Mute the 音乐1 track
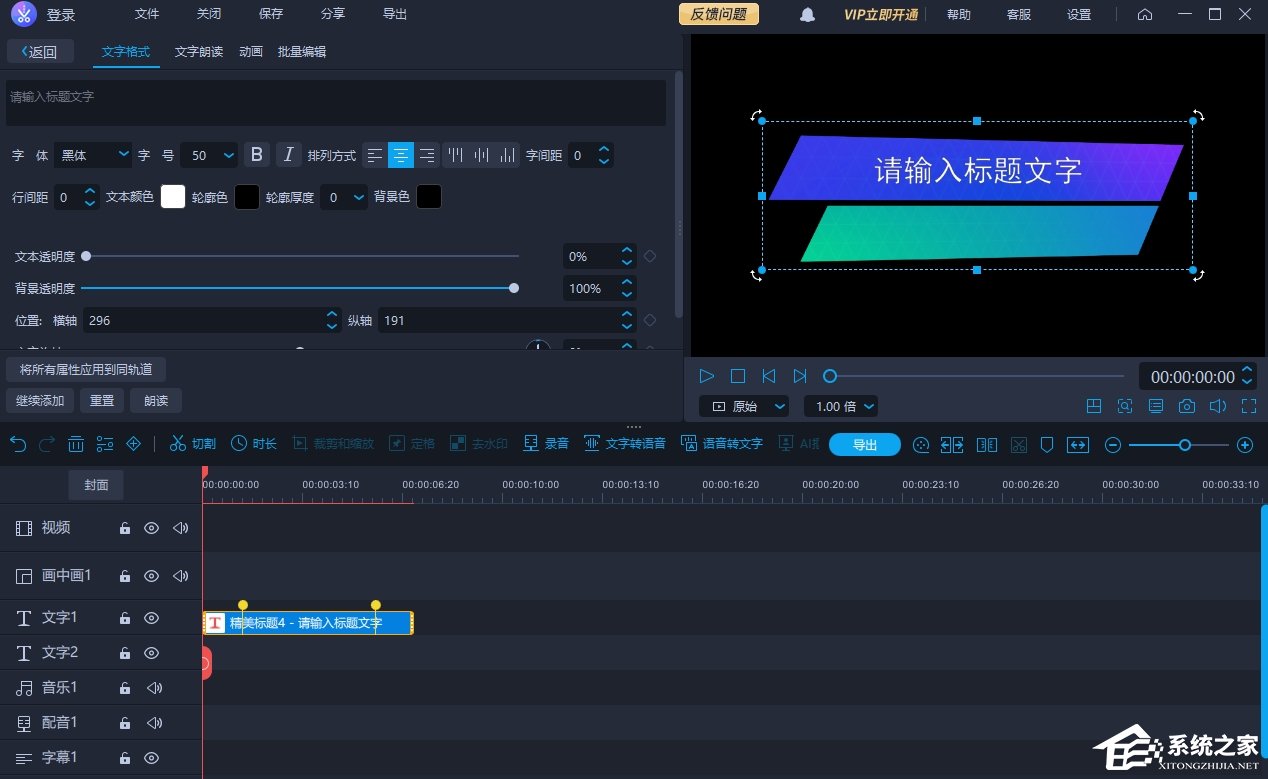The height and width of the screenshot is (779, 1268). pyautogui.click(x=154, y=688)
